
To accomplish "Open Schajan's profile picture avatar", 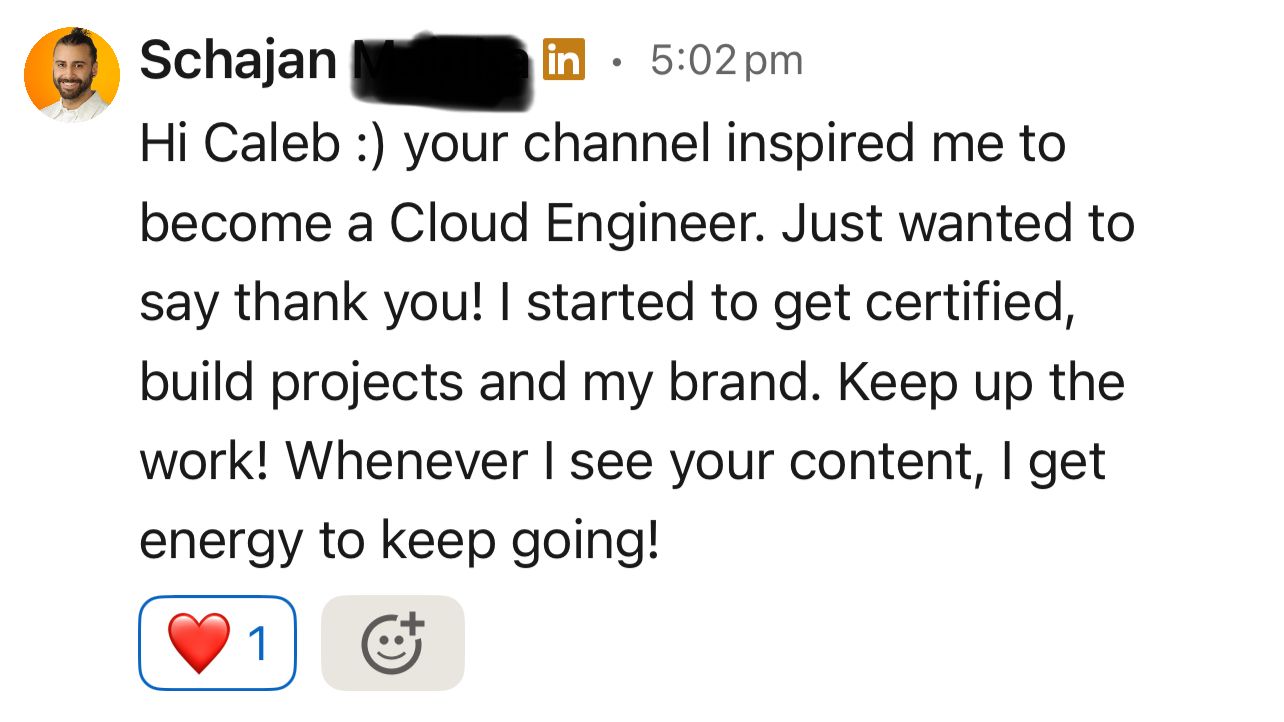I will (72, 74).
